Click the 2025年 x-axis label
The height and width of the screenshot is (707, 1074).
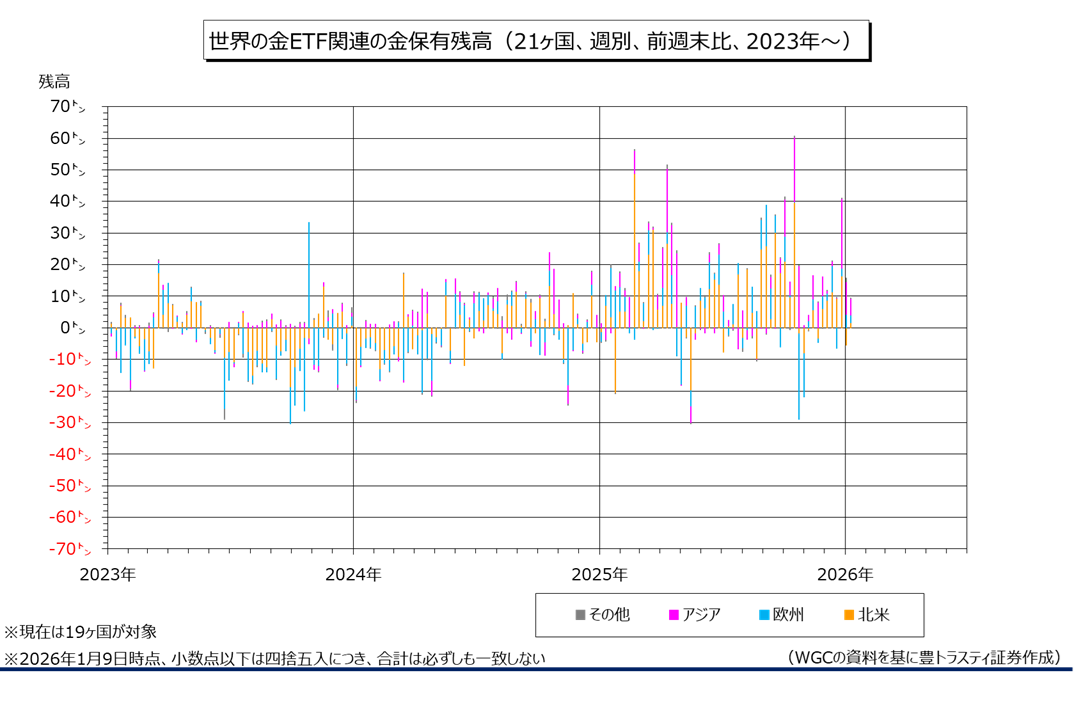point(599,575)
